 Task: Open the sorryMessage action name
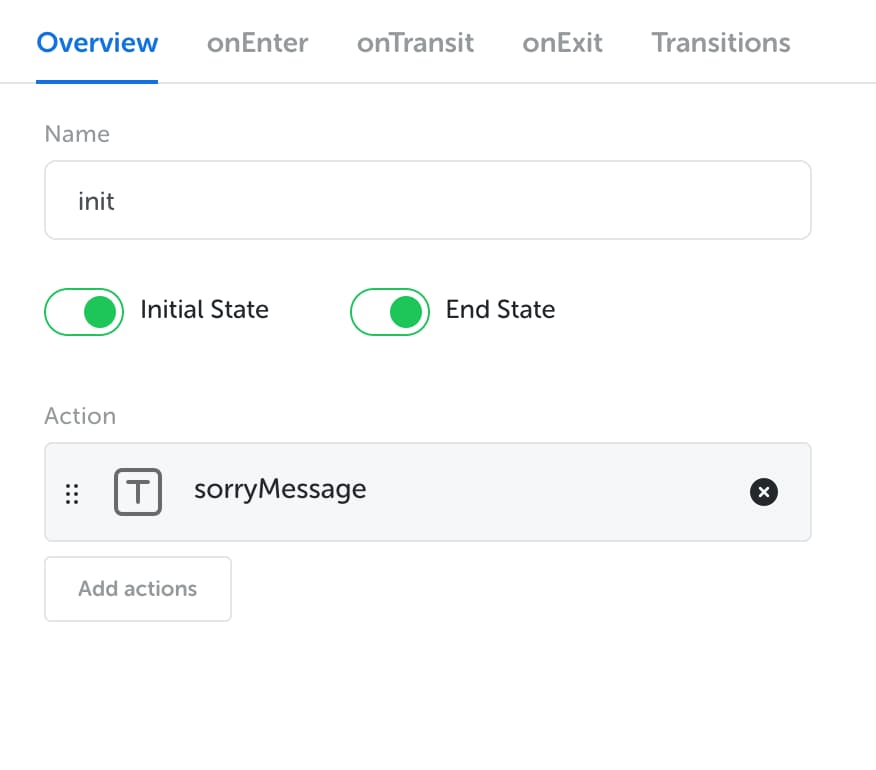[280, 490]
